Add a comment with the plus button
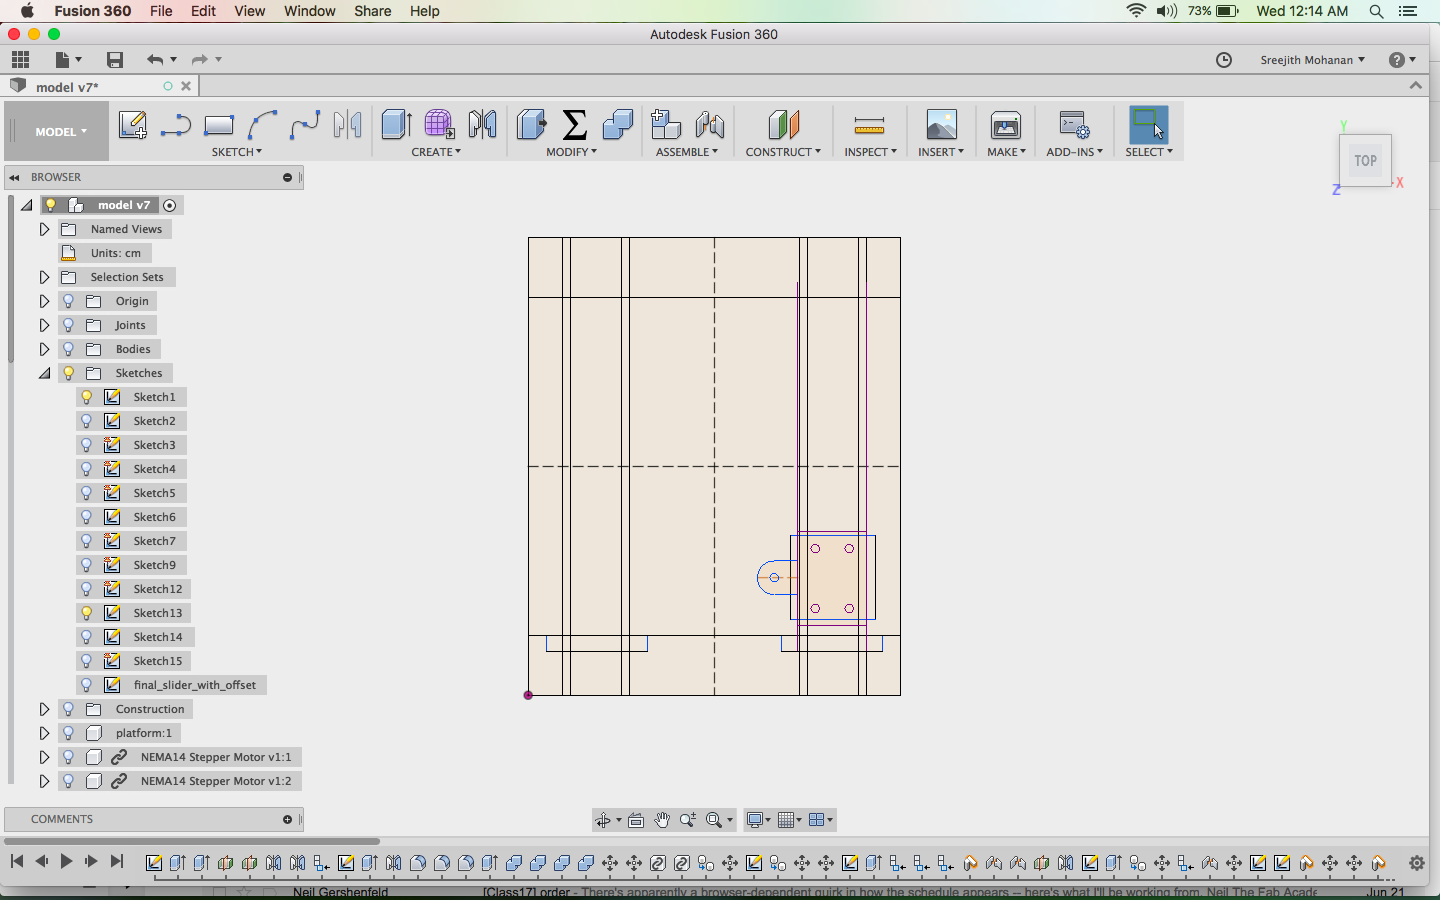1440x900 pixels. coord(287,819)
